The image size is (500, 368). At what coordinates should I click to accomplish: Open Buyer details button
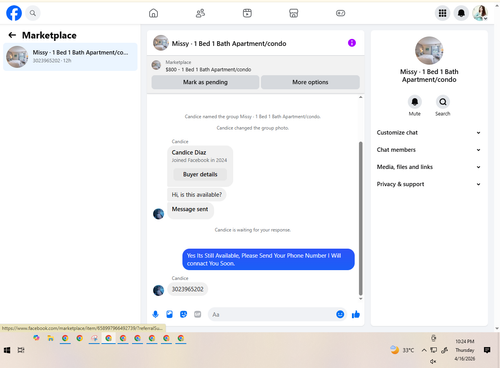[x=200, y=174]
